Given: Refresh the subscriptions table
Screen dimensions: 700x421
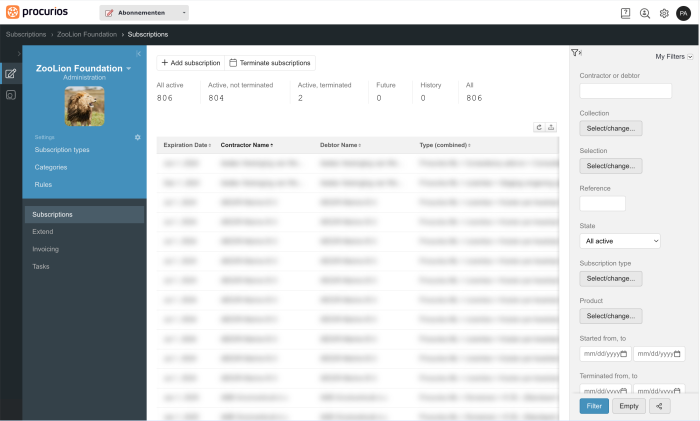Looking at the screenshot, I should click(539, 127).
